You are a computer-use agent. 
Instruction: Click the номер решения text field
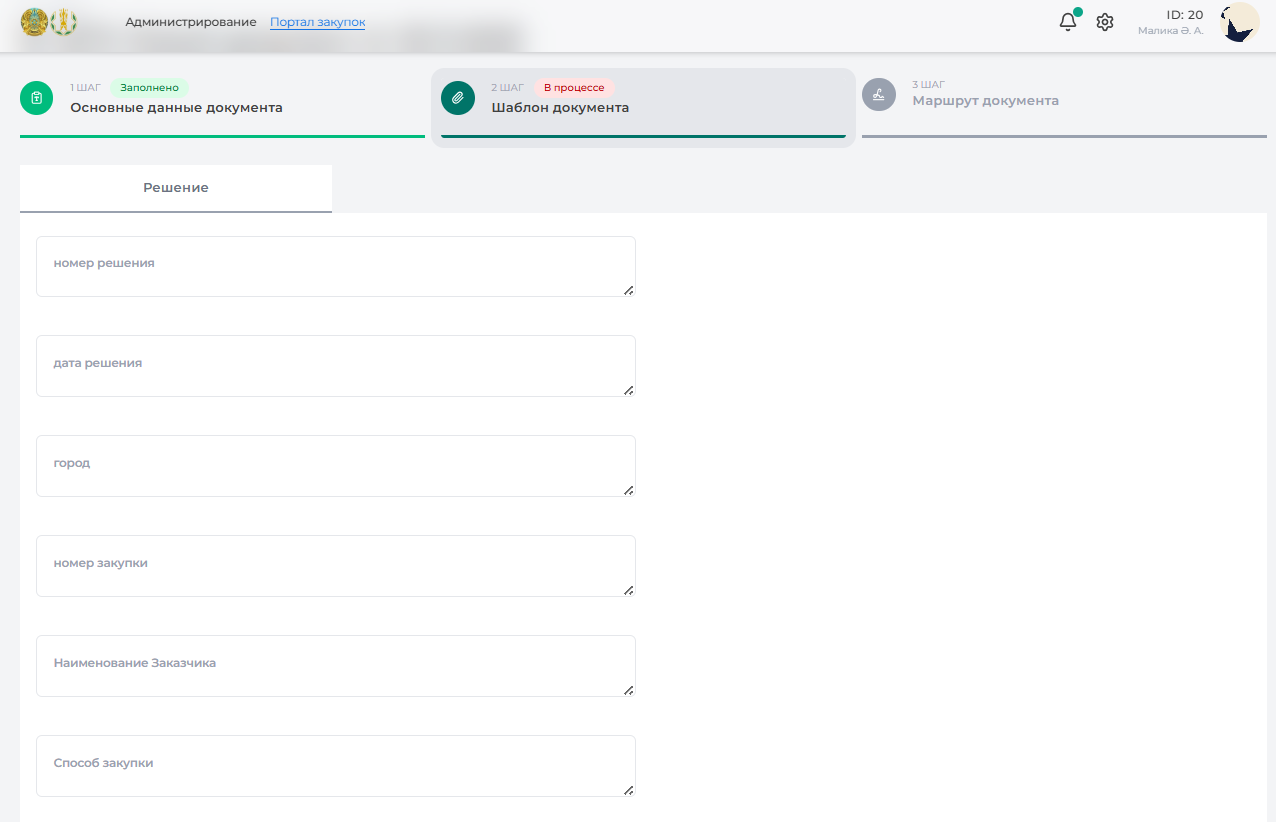(335, 266)
